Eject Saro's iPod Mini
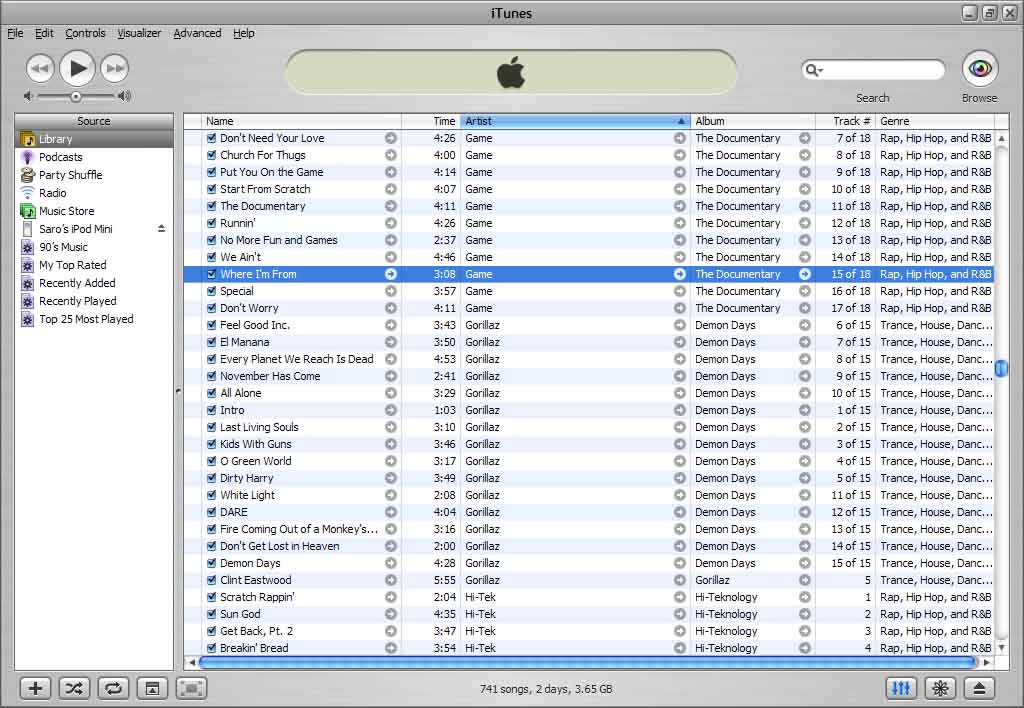The image size is (1024, 708). tap(161, 229)
